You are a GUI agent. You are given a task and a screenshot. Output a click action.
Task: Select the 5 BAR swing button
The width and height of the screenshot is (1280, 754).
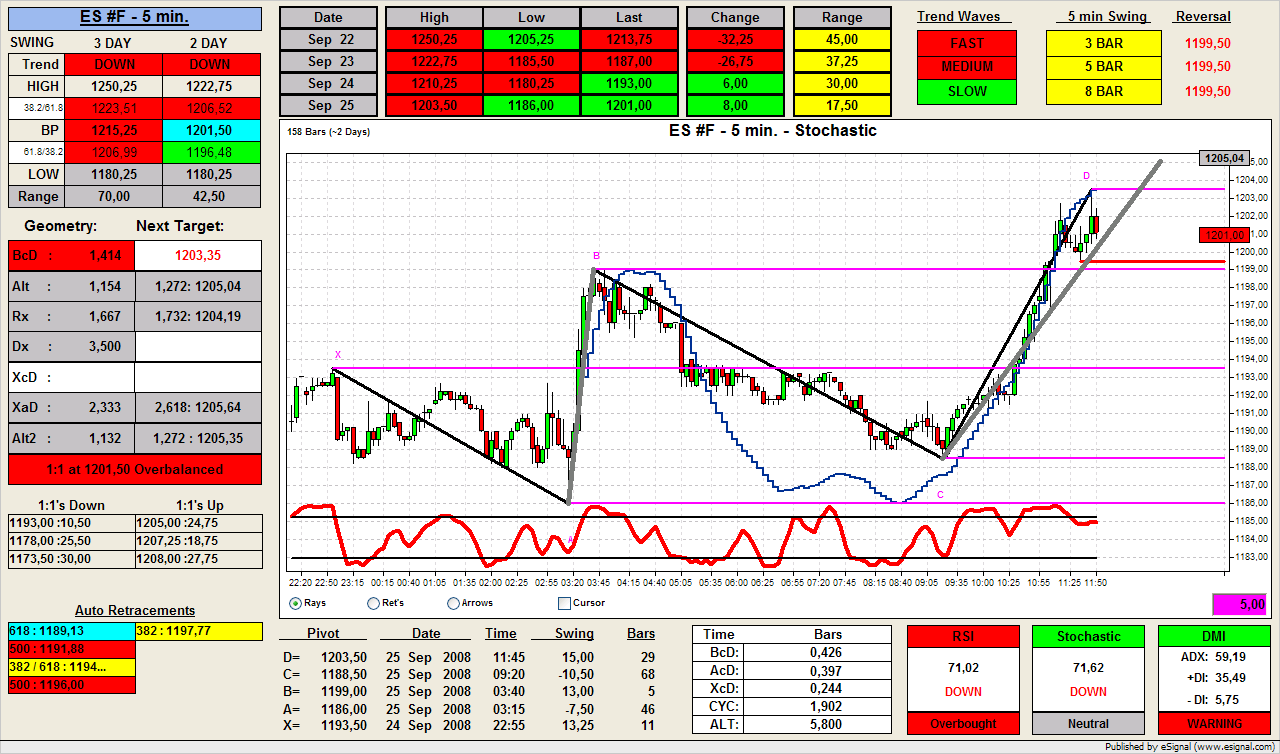pyautogui.click(x=1103, y=67)
